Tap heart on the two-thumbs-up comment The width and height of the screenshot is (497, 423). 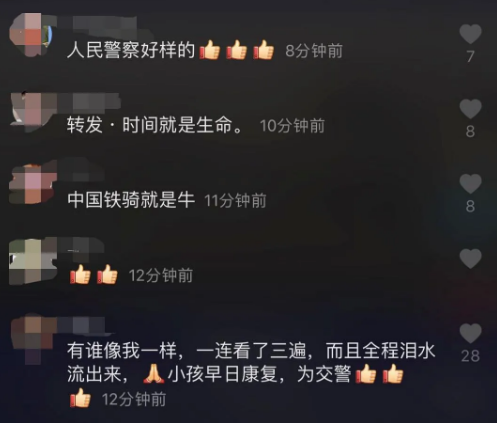click(x=470, y=259)
